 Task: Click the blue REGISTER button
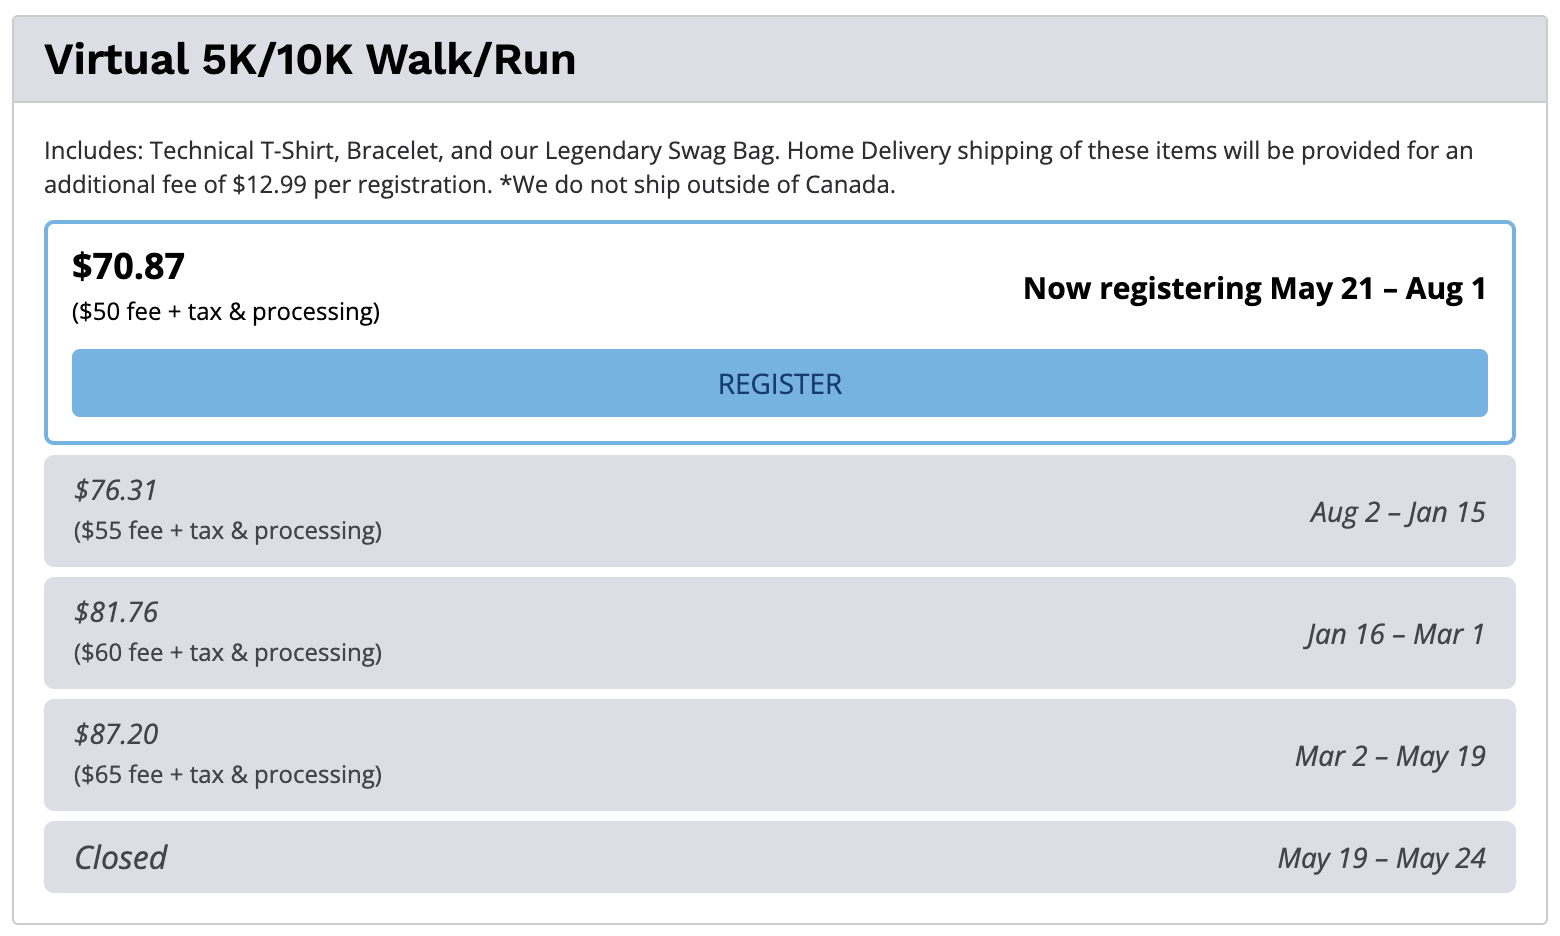pos(779,383)
